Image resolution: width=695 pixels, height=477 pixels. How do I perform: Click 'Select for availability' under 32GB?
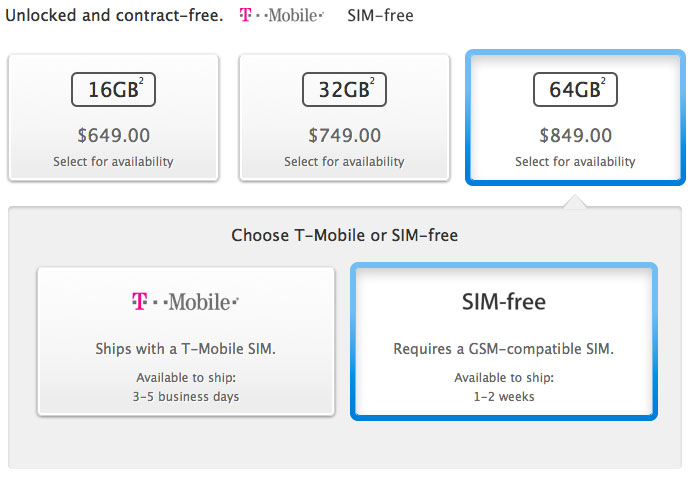(x=344, y=161)
